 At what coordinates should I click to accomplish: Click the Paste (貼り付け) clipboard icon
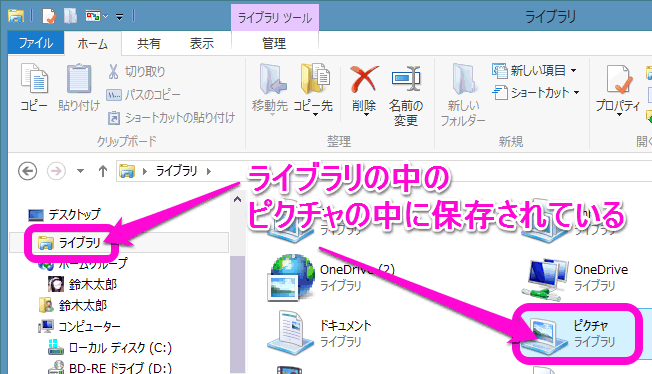(79, 79)
